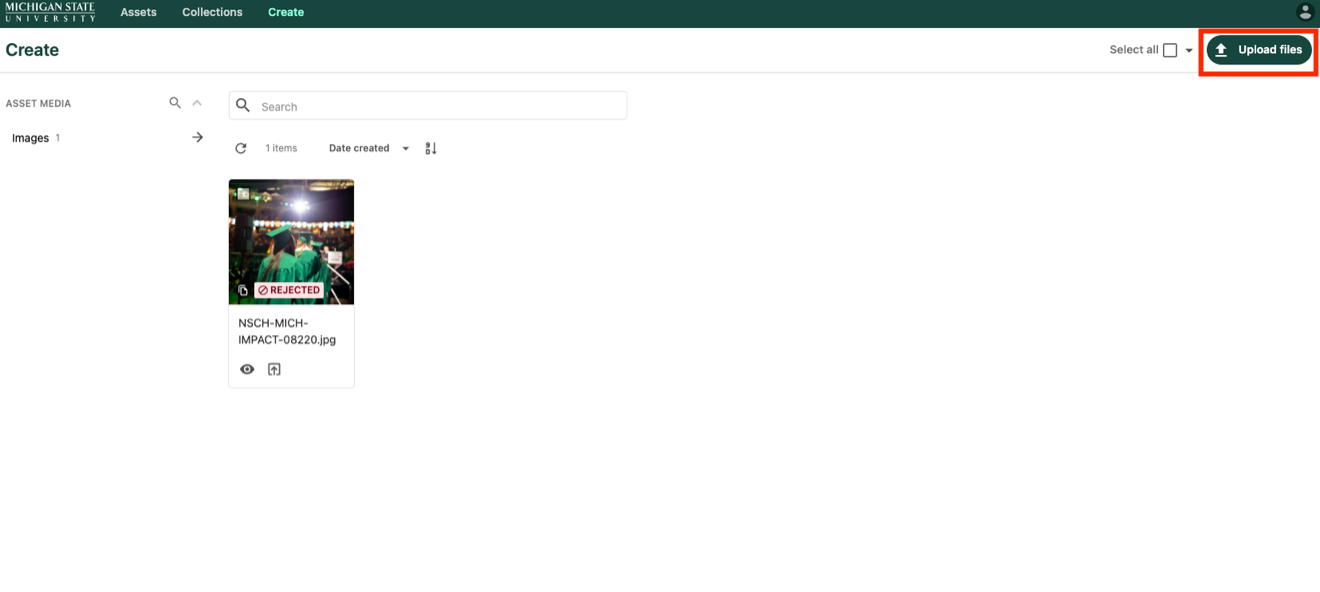Collapse the Asset Media section
This screenshot has width=1320, height=592.
pos(197,103)
